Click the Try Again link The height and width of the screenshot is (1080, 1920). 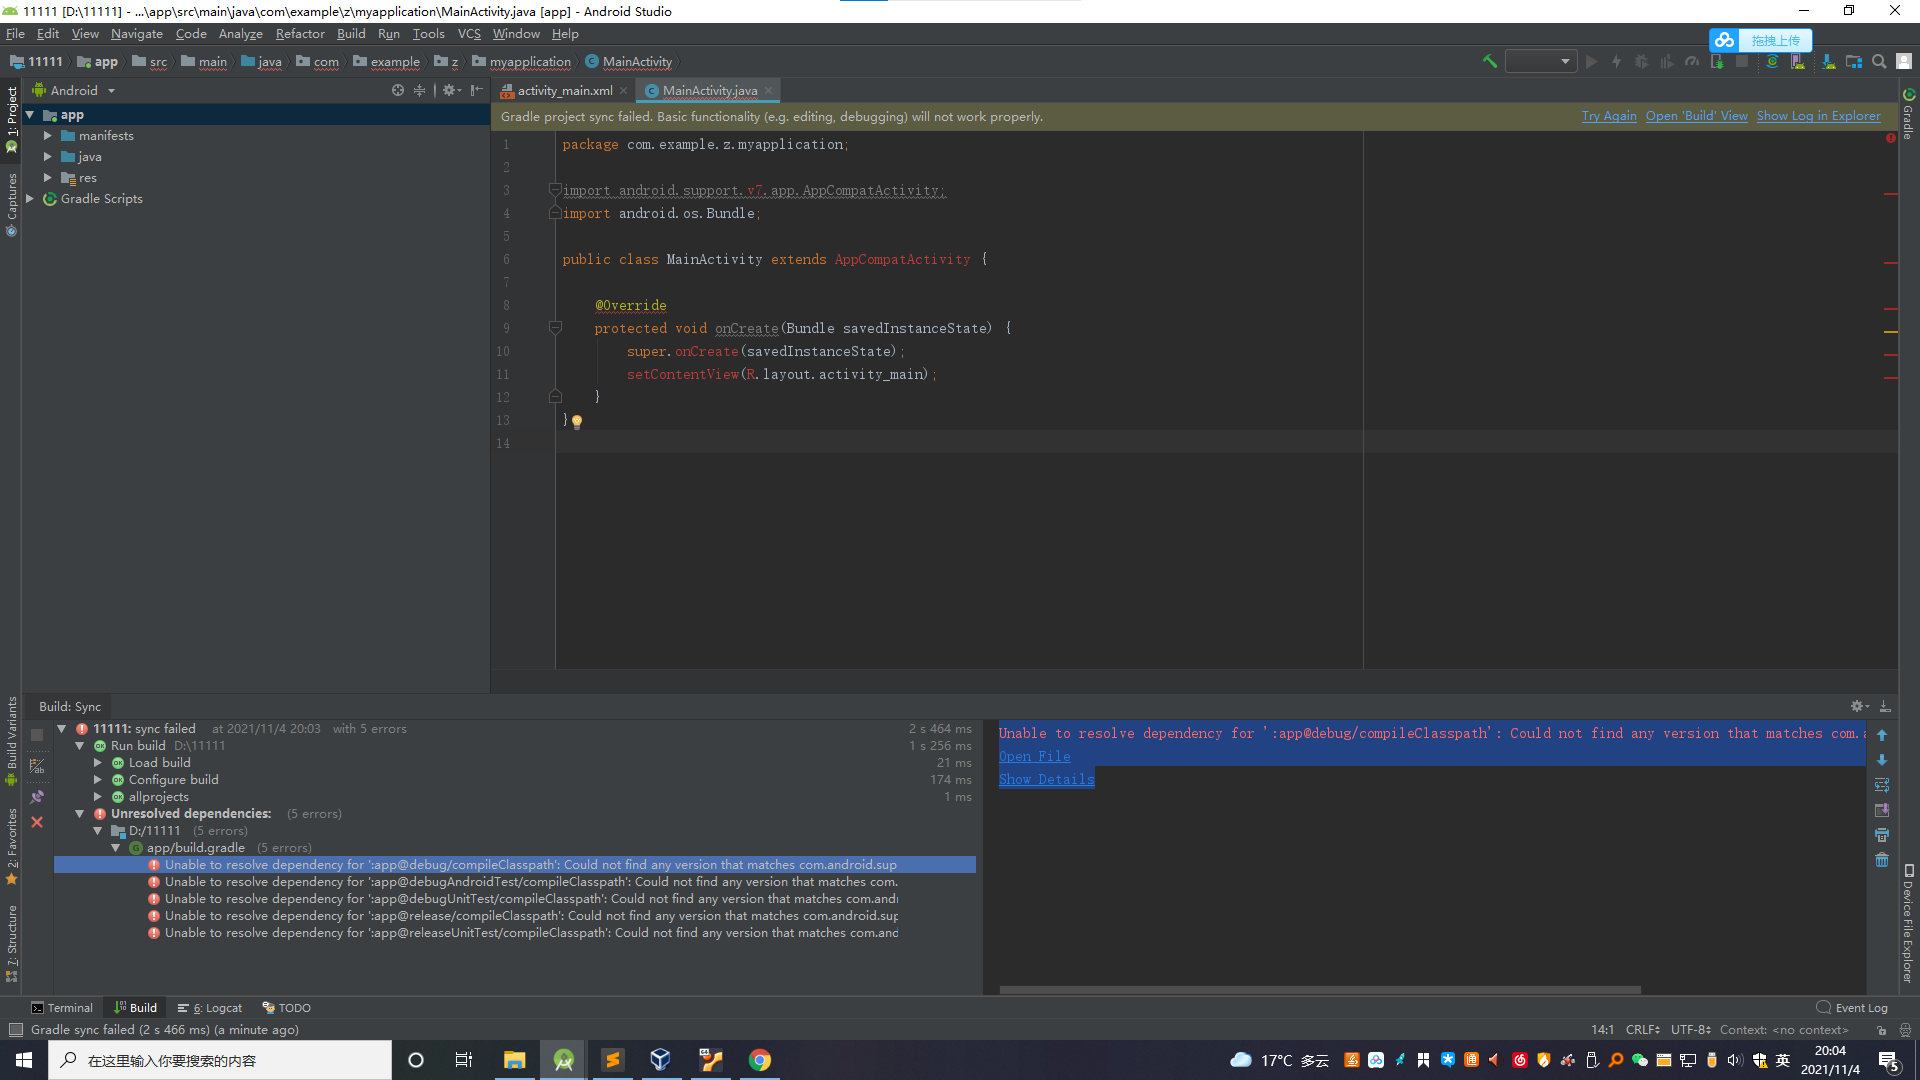[x=1608, y=116]
